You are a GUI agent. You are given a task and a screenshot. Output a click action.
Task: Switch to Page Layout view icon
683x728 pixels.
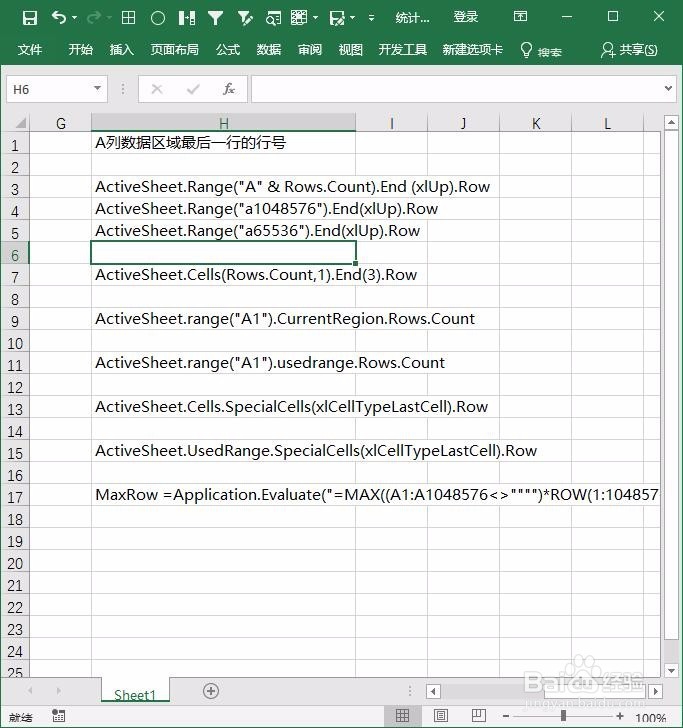(x=441, y=716)
